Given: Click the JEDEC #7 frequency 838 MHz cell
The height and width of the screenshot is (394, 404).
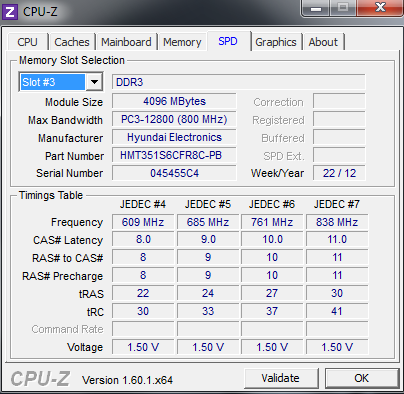Looking at the screenshot, I should coord(337,222).
